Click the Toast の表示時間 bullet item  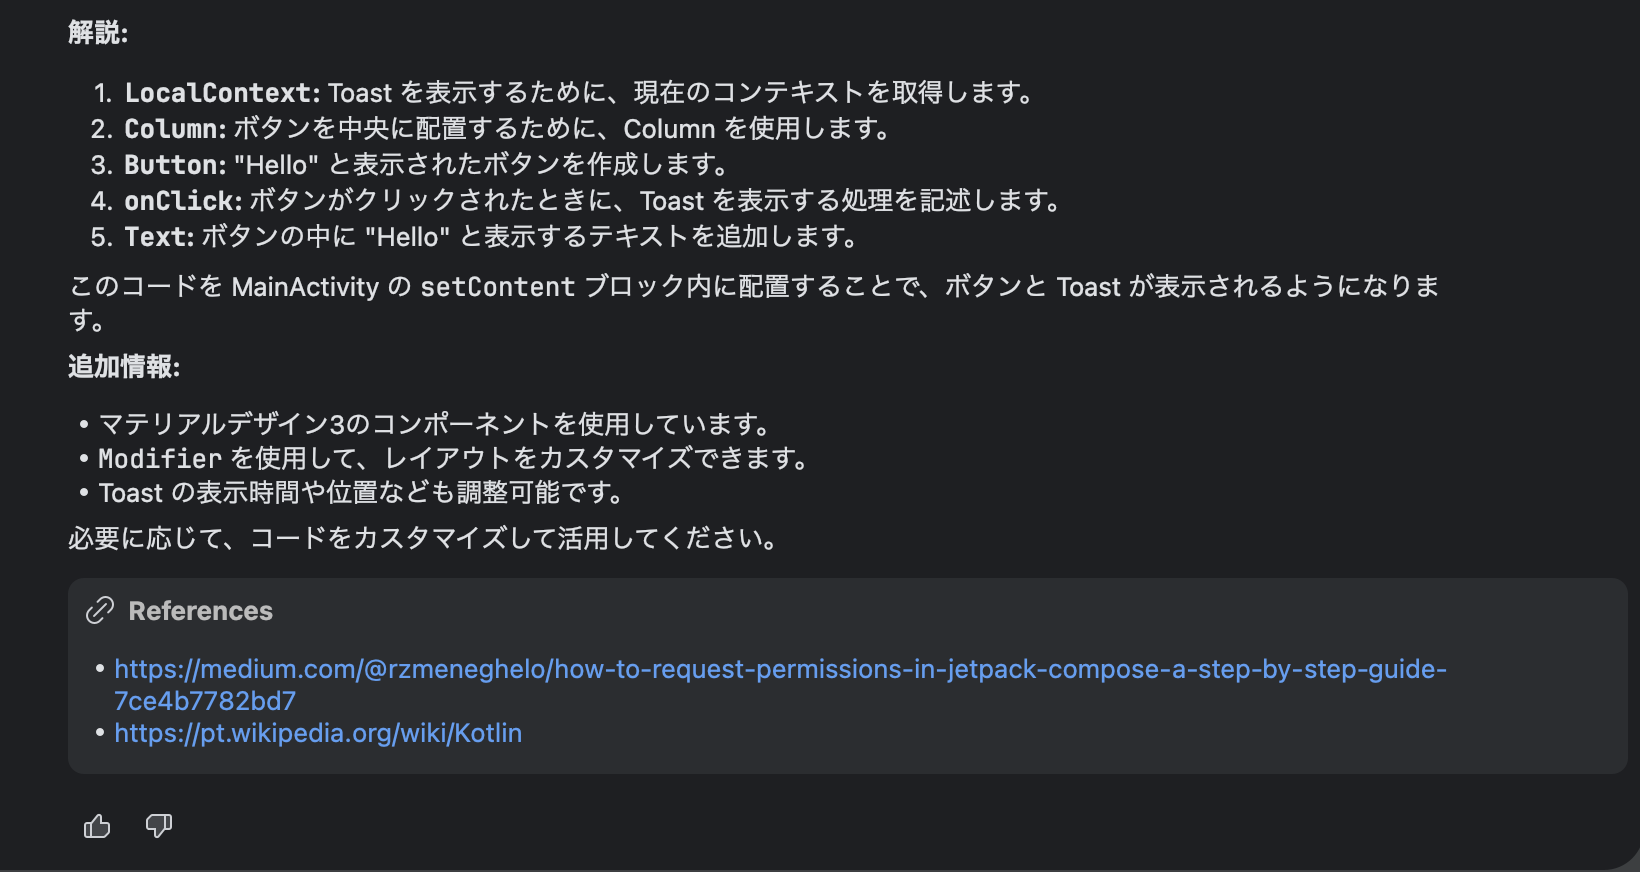click(362, 493)
